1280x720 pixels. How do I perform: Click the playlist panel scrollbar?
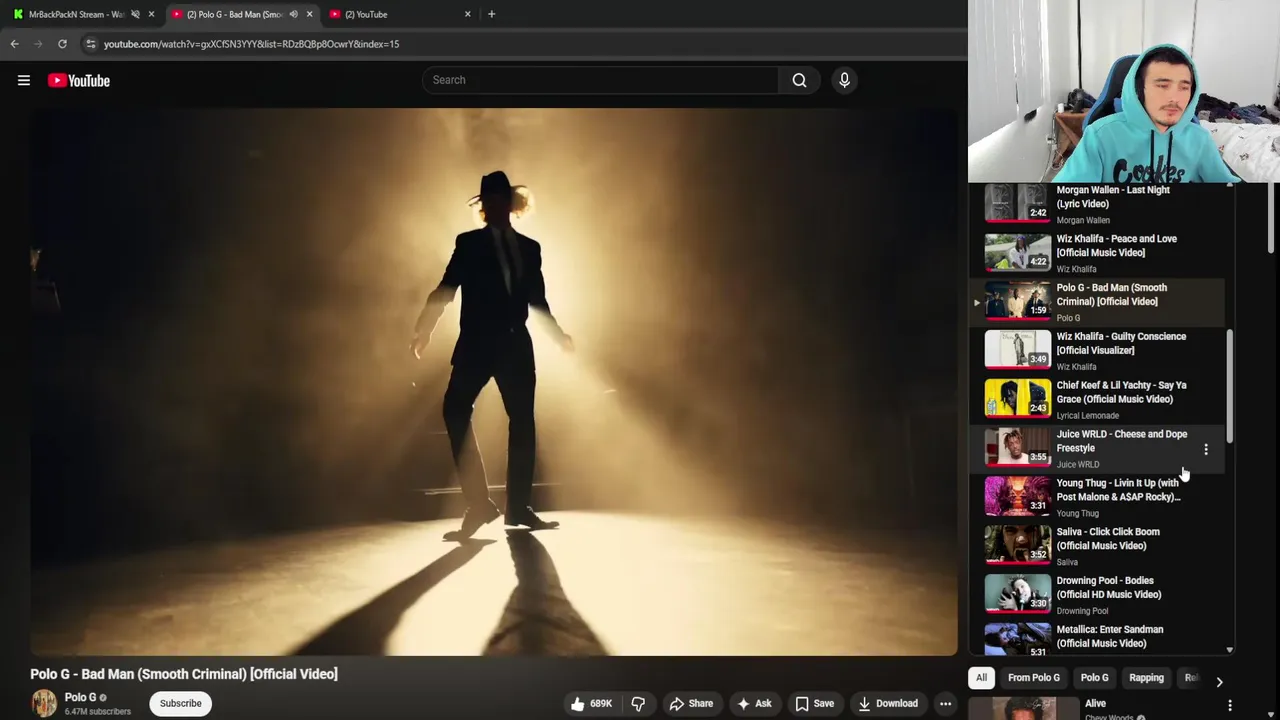[1230, 385]
